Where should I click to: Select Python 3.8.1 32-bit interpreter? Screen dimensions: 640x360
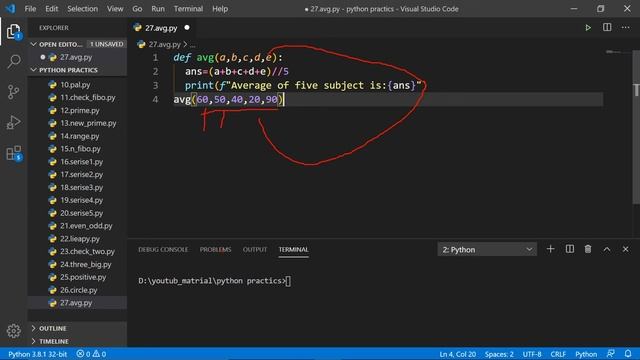pos(38,354)
